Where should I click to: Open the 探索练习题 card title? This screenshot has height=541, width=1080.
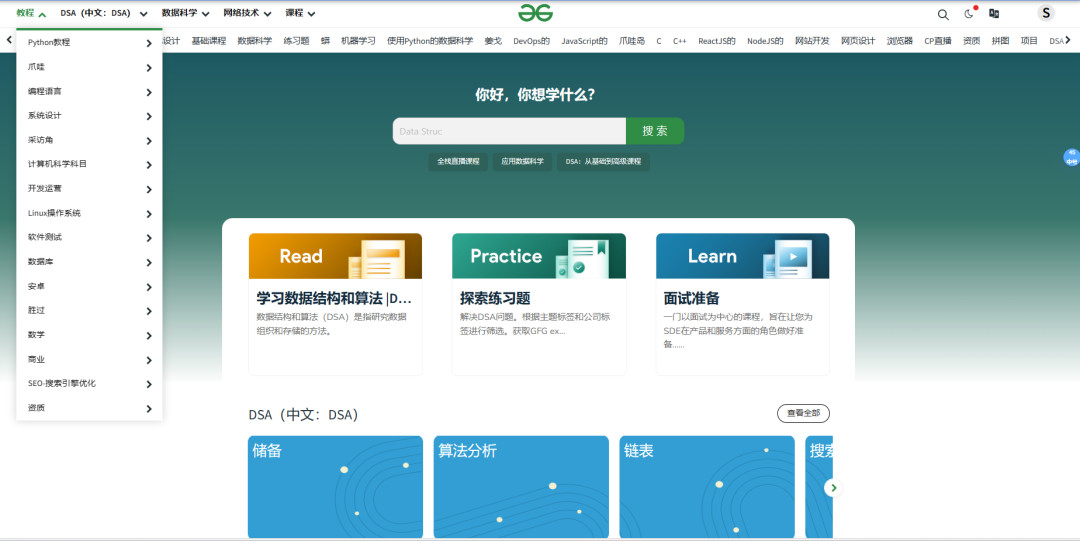click(495, 298)
